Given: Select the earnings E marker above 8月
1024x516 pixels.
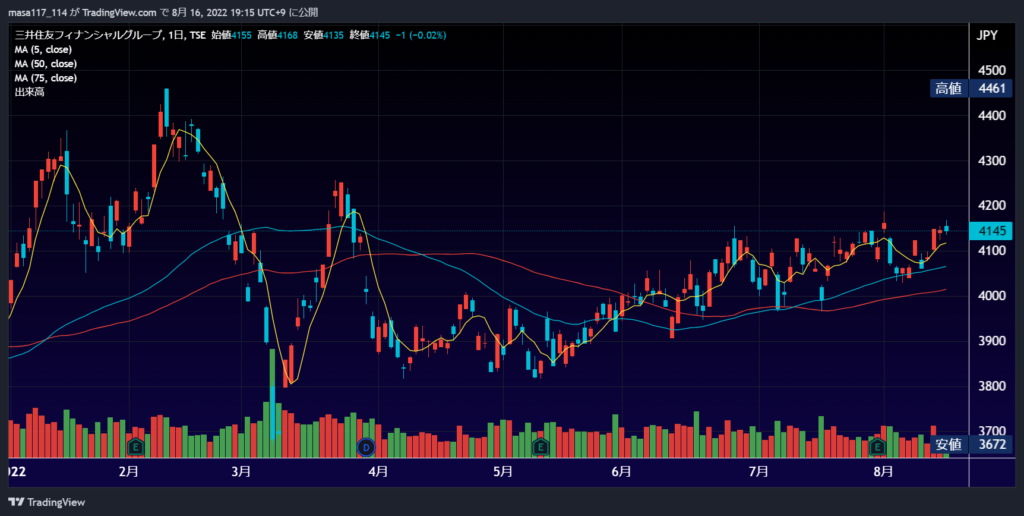Looking at the screenshot, I should point(878,447).
